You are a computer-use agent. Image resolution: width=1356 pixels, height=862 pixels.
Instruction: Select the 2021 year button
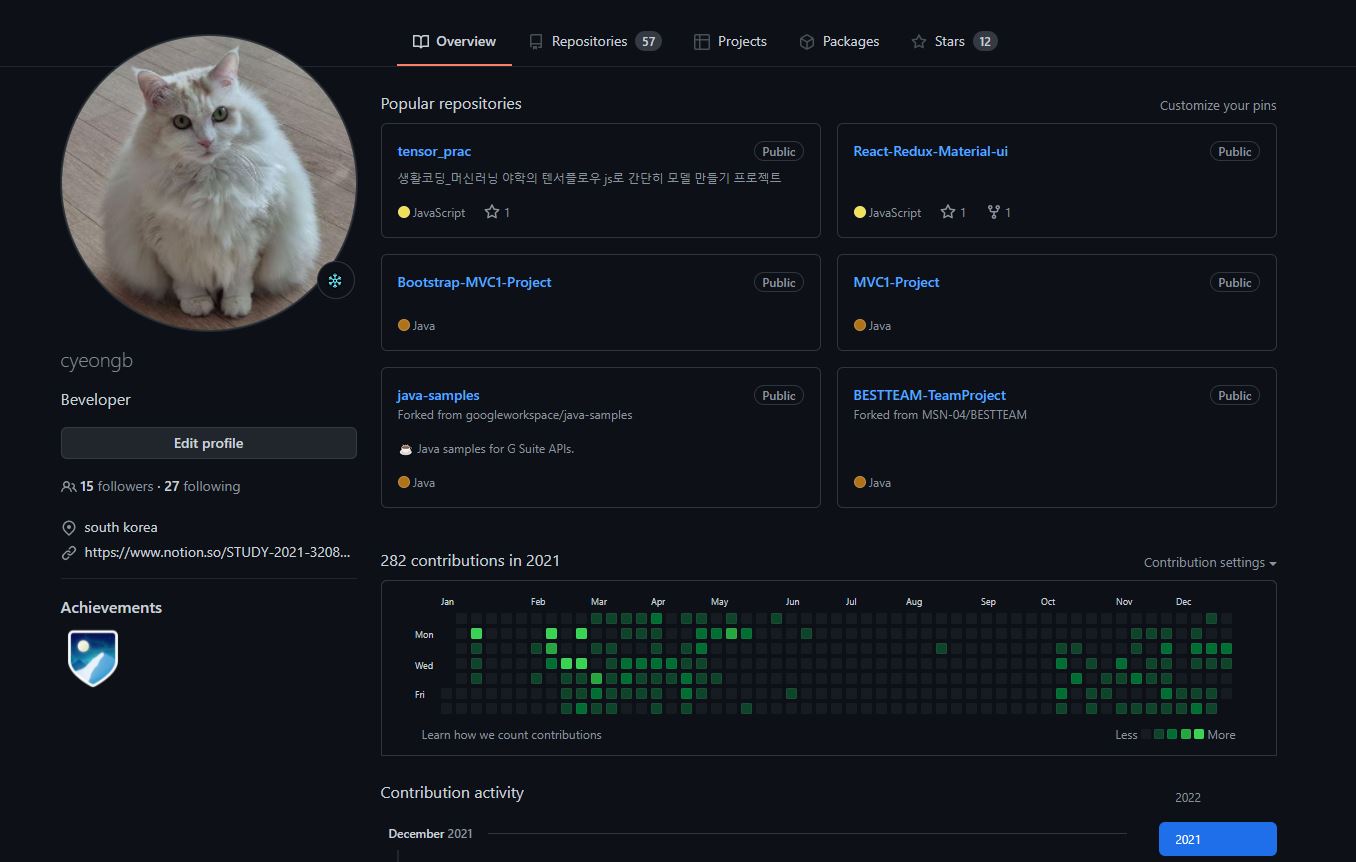coord(1218,839)
